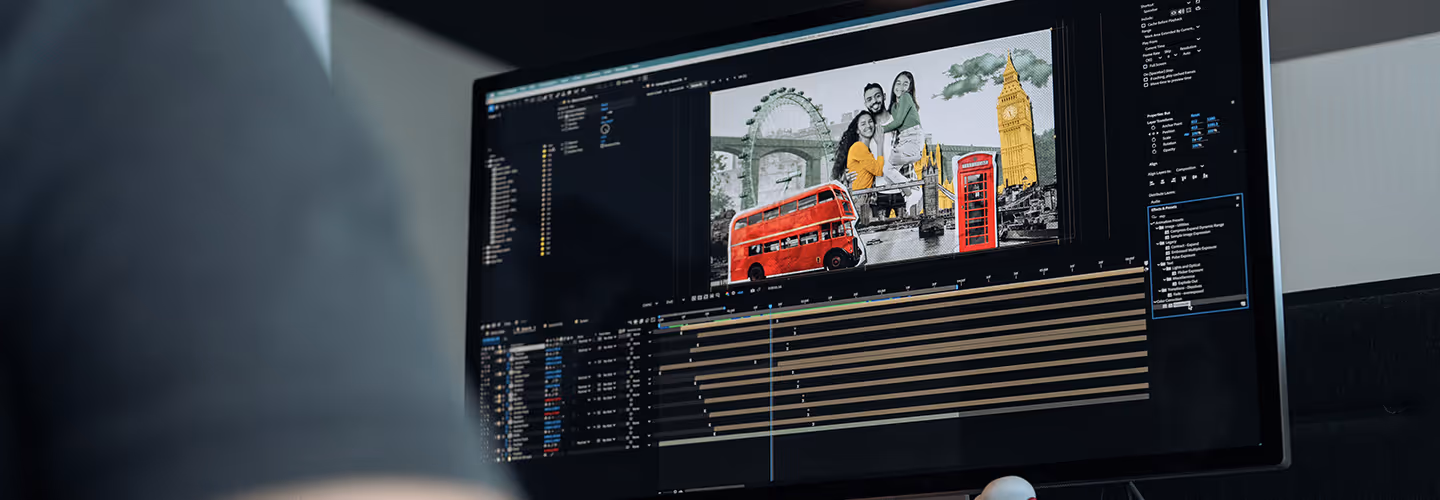Click the angle dial in Effect Controls
Screen dimensions: 1440x500
tap(605, 129)
